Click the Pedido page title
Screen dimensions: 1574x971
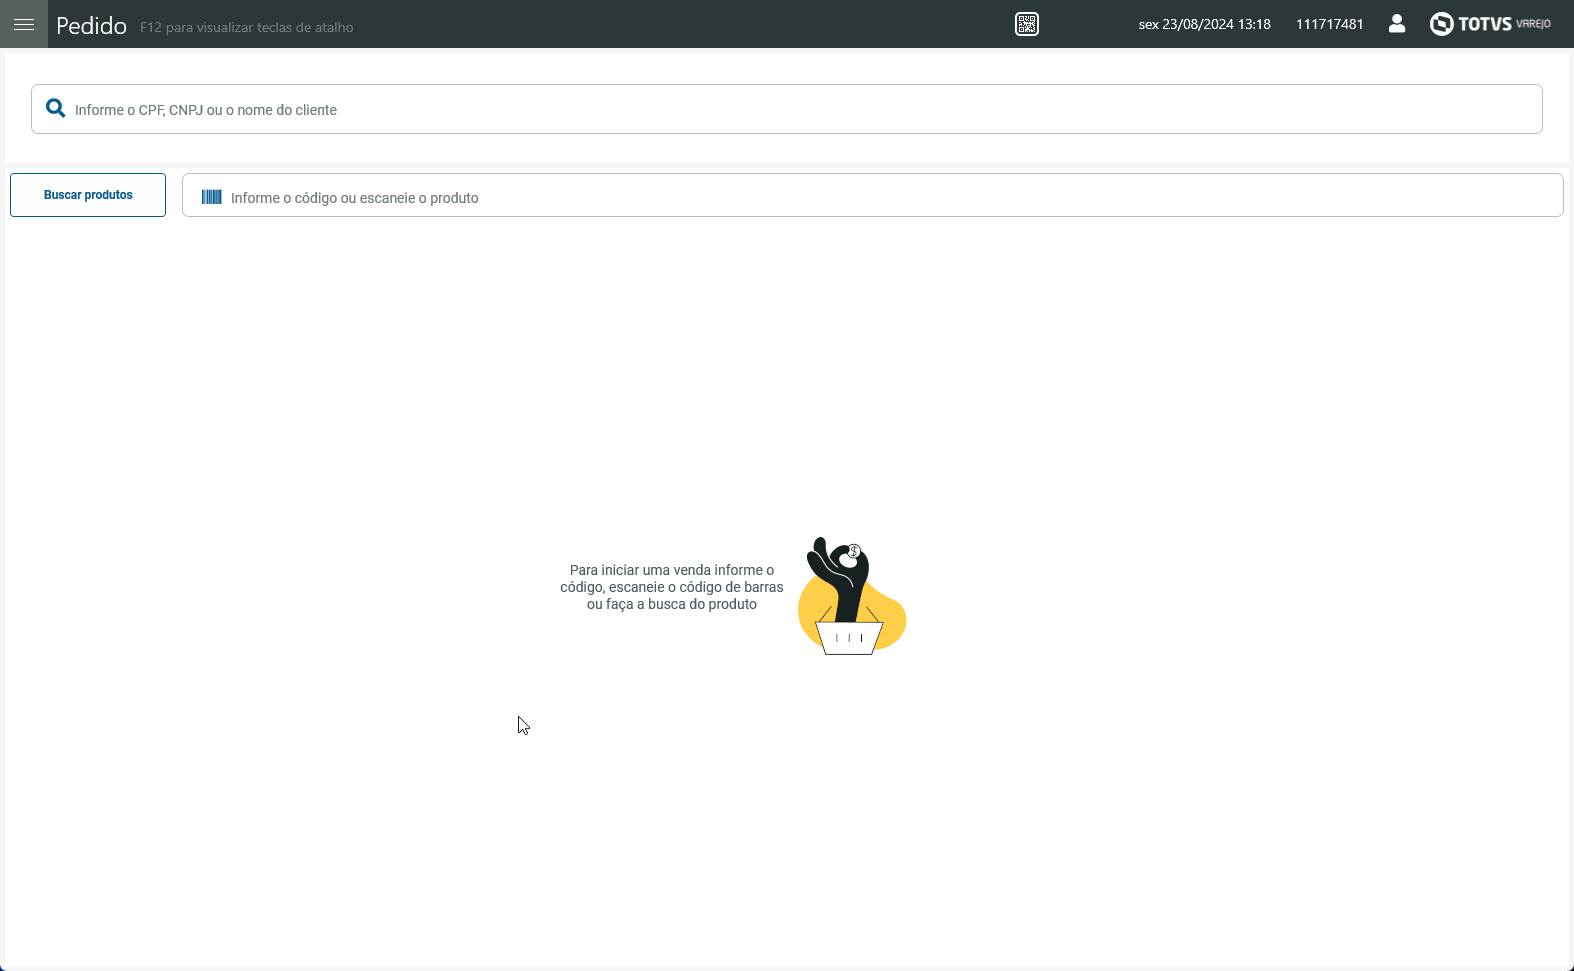pyautogui.click(x=91, y=26)
